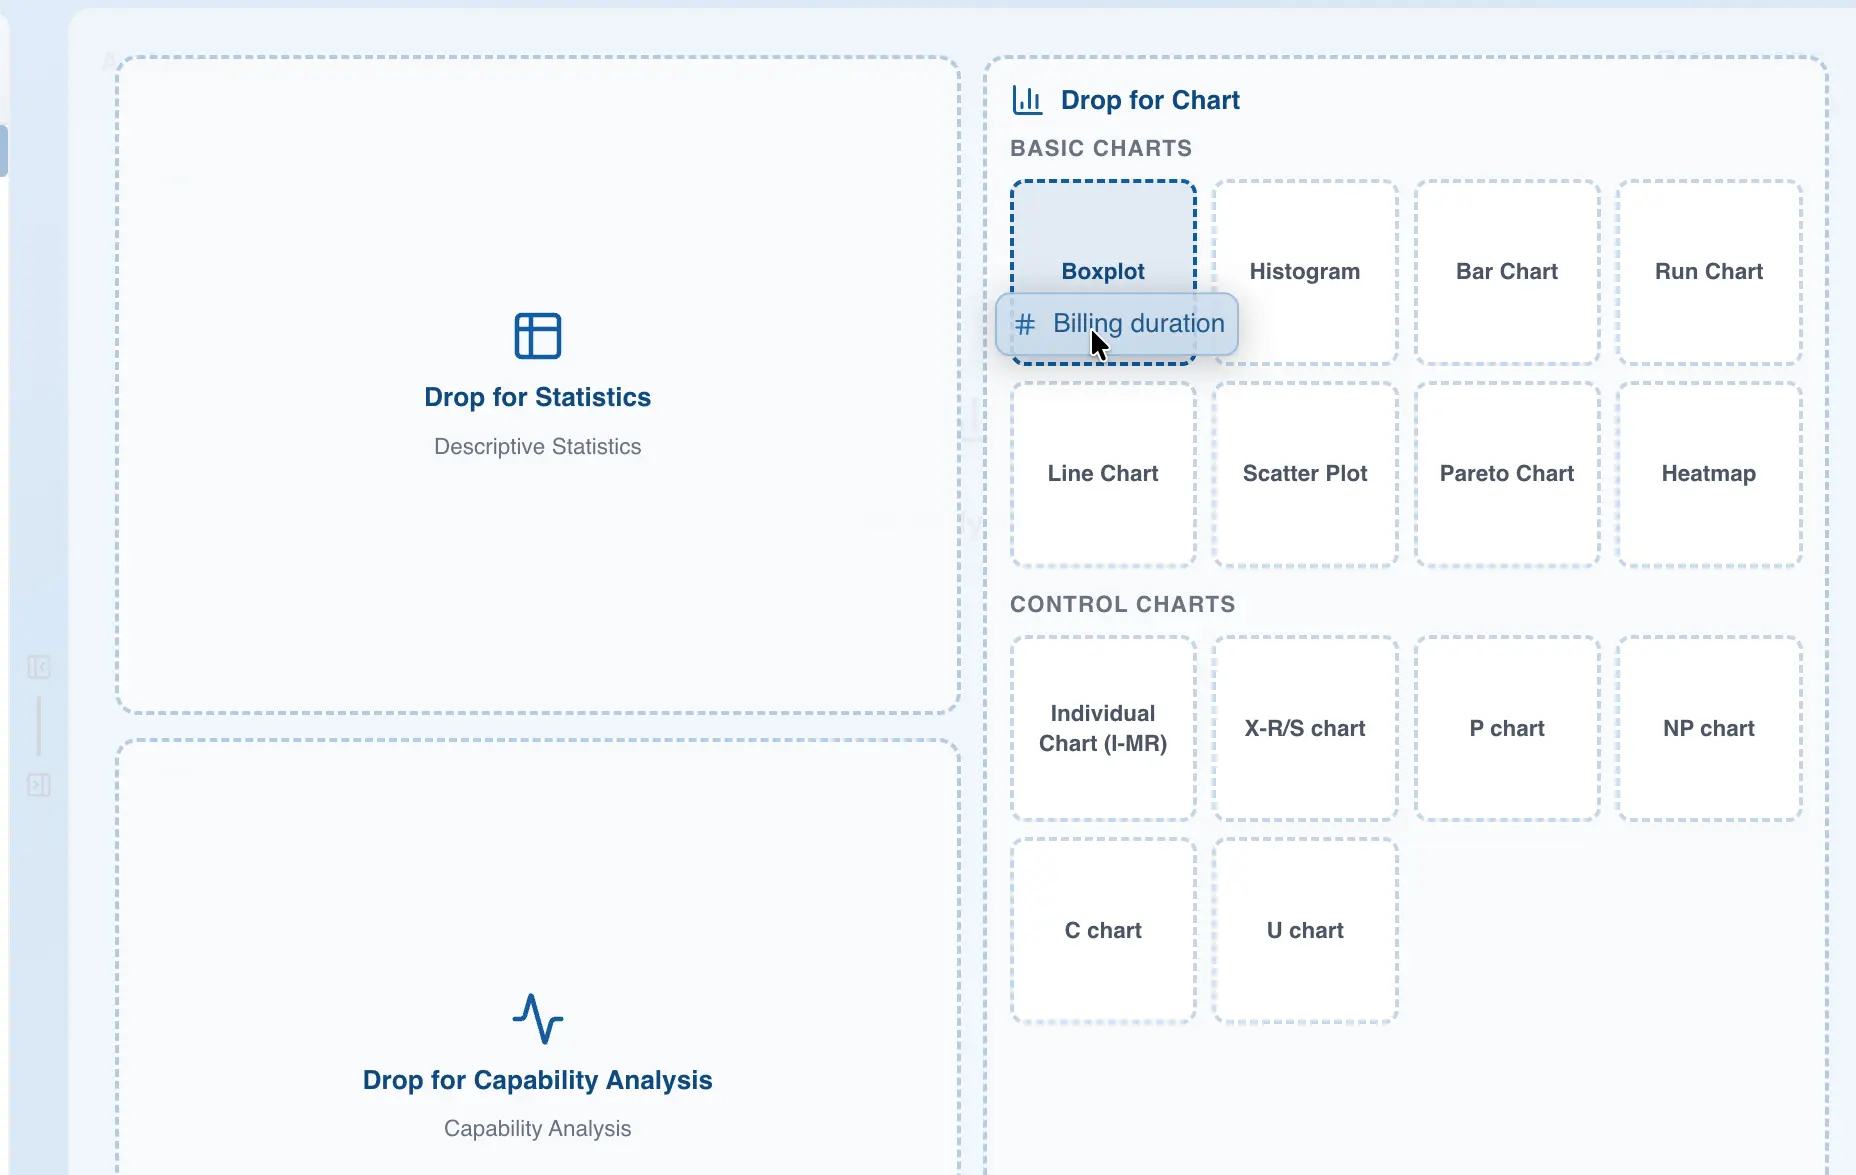Select the table icon above Drop for Statistics
Image resolution: width=1856 pixels, height=1175 pixels.
(537, 336)
